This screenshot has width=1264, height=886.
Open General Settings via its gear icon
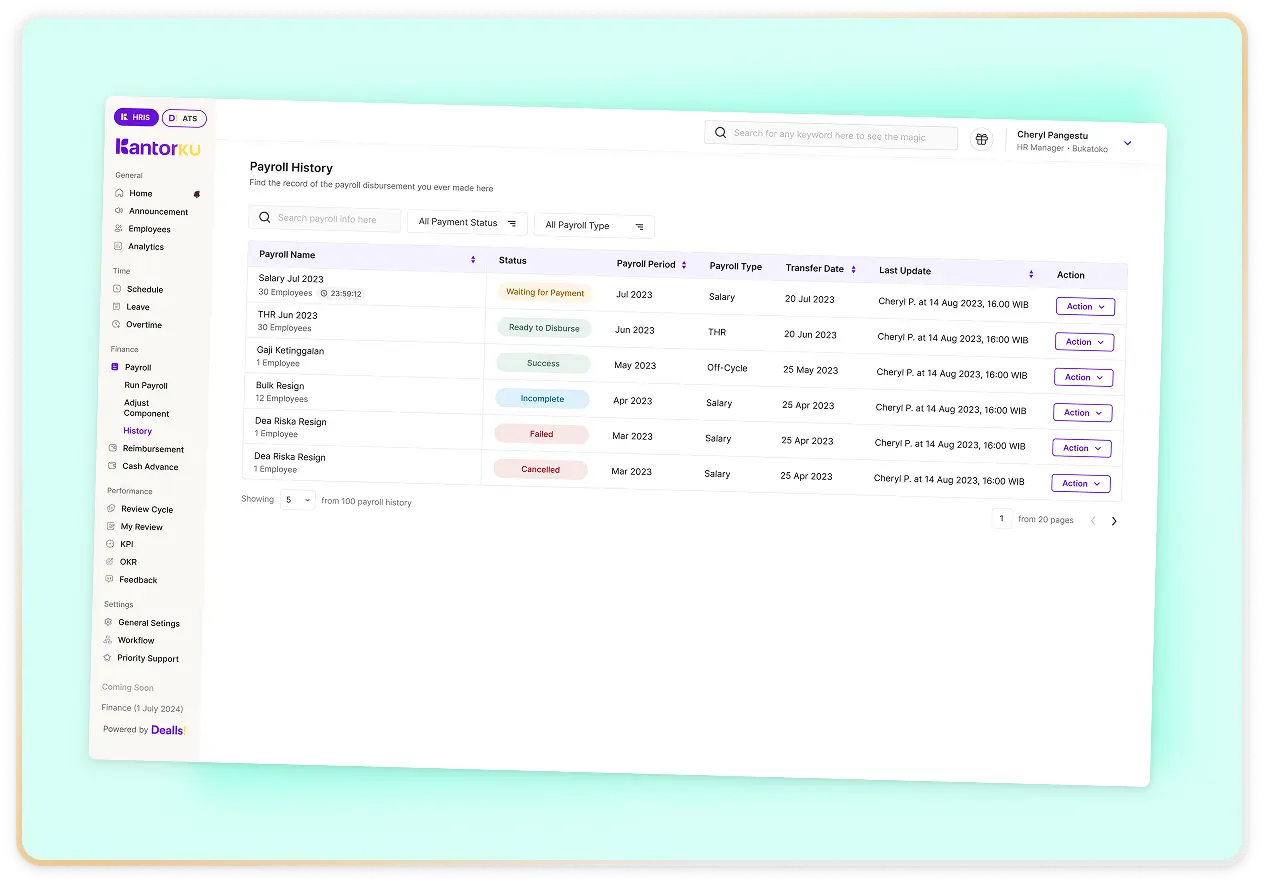pyautogui.click(x=108, y=622)
